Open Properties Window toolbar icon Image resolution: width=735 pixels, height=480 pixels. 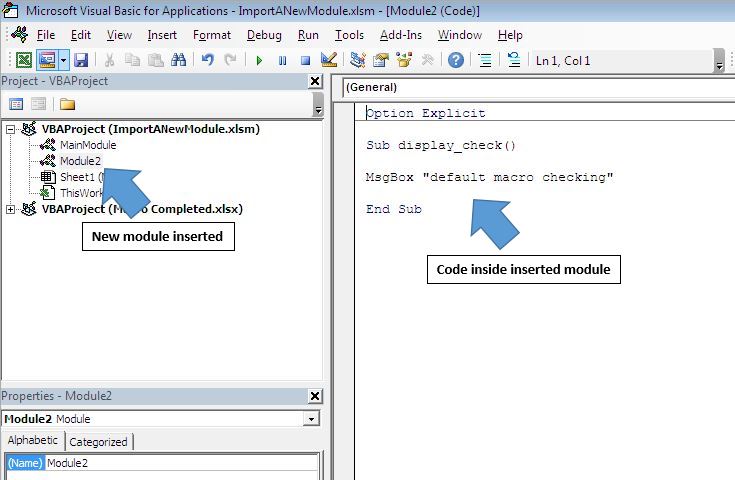click(381, 60)
